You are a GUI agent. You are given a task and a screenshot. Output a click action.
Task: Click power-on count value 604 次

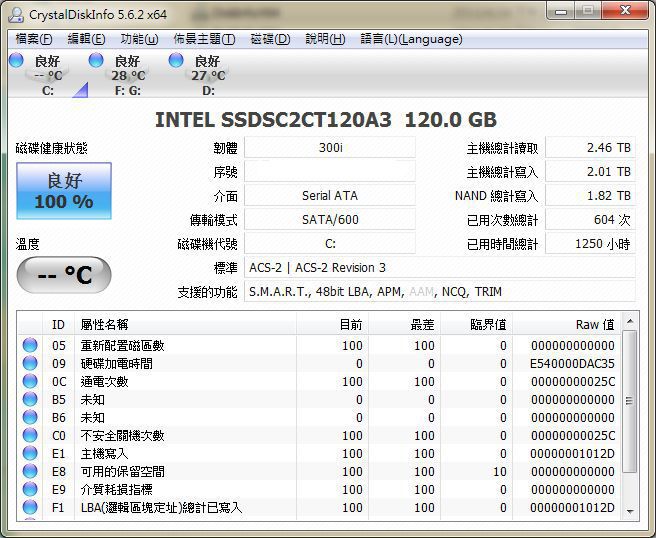(x=590, y=220)
